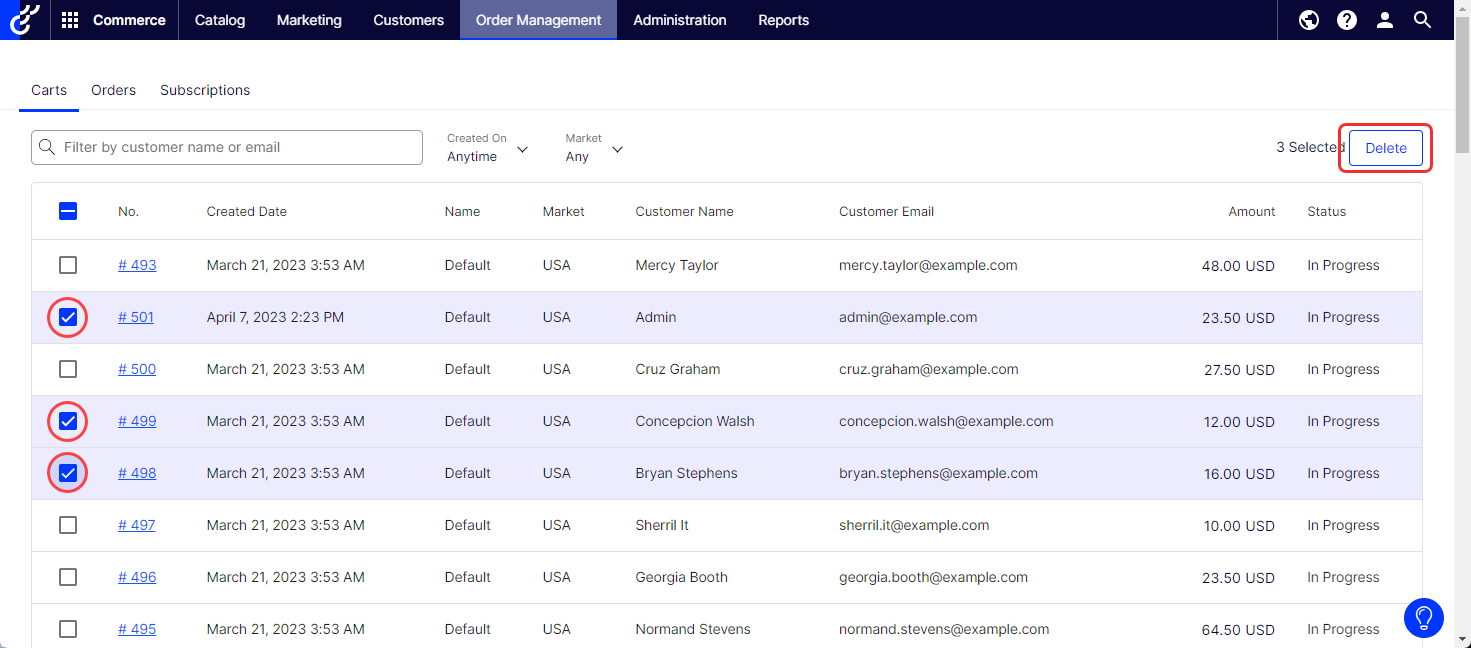This screenshot has height=648, width=1471.
Task: Click email georgia.booth@example.com
Action: click(x=934, y=577)
